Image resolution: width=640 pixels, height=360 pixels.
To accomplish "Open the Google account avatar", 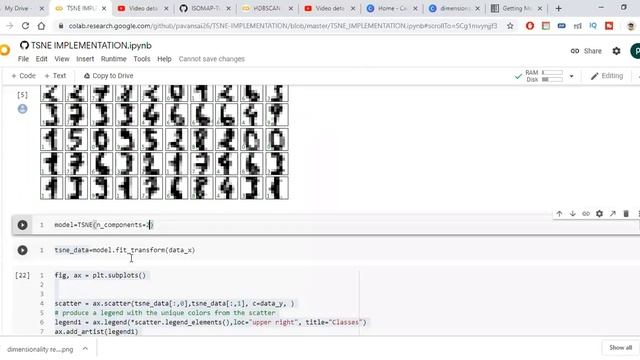I will [x=635, y=51].
